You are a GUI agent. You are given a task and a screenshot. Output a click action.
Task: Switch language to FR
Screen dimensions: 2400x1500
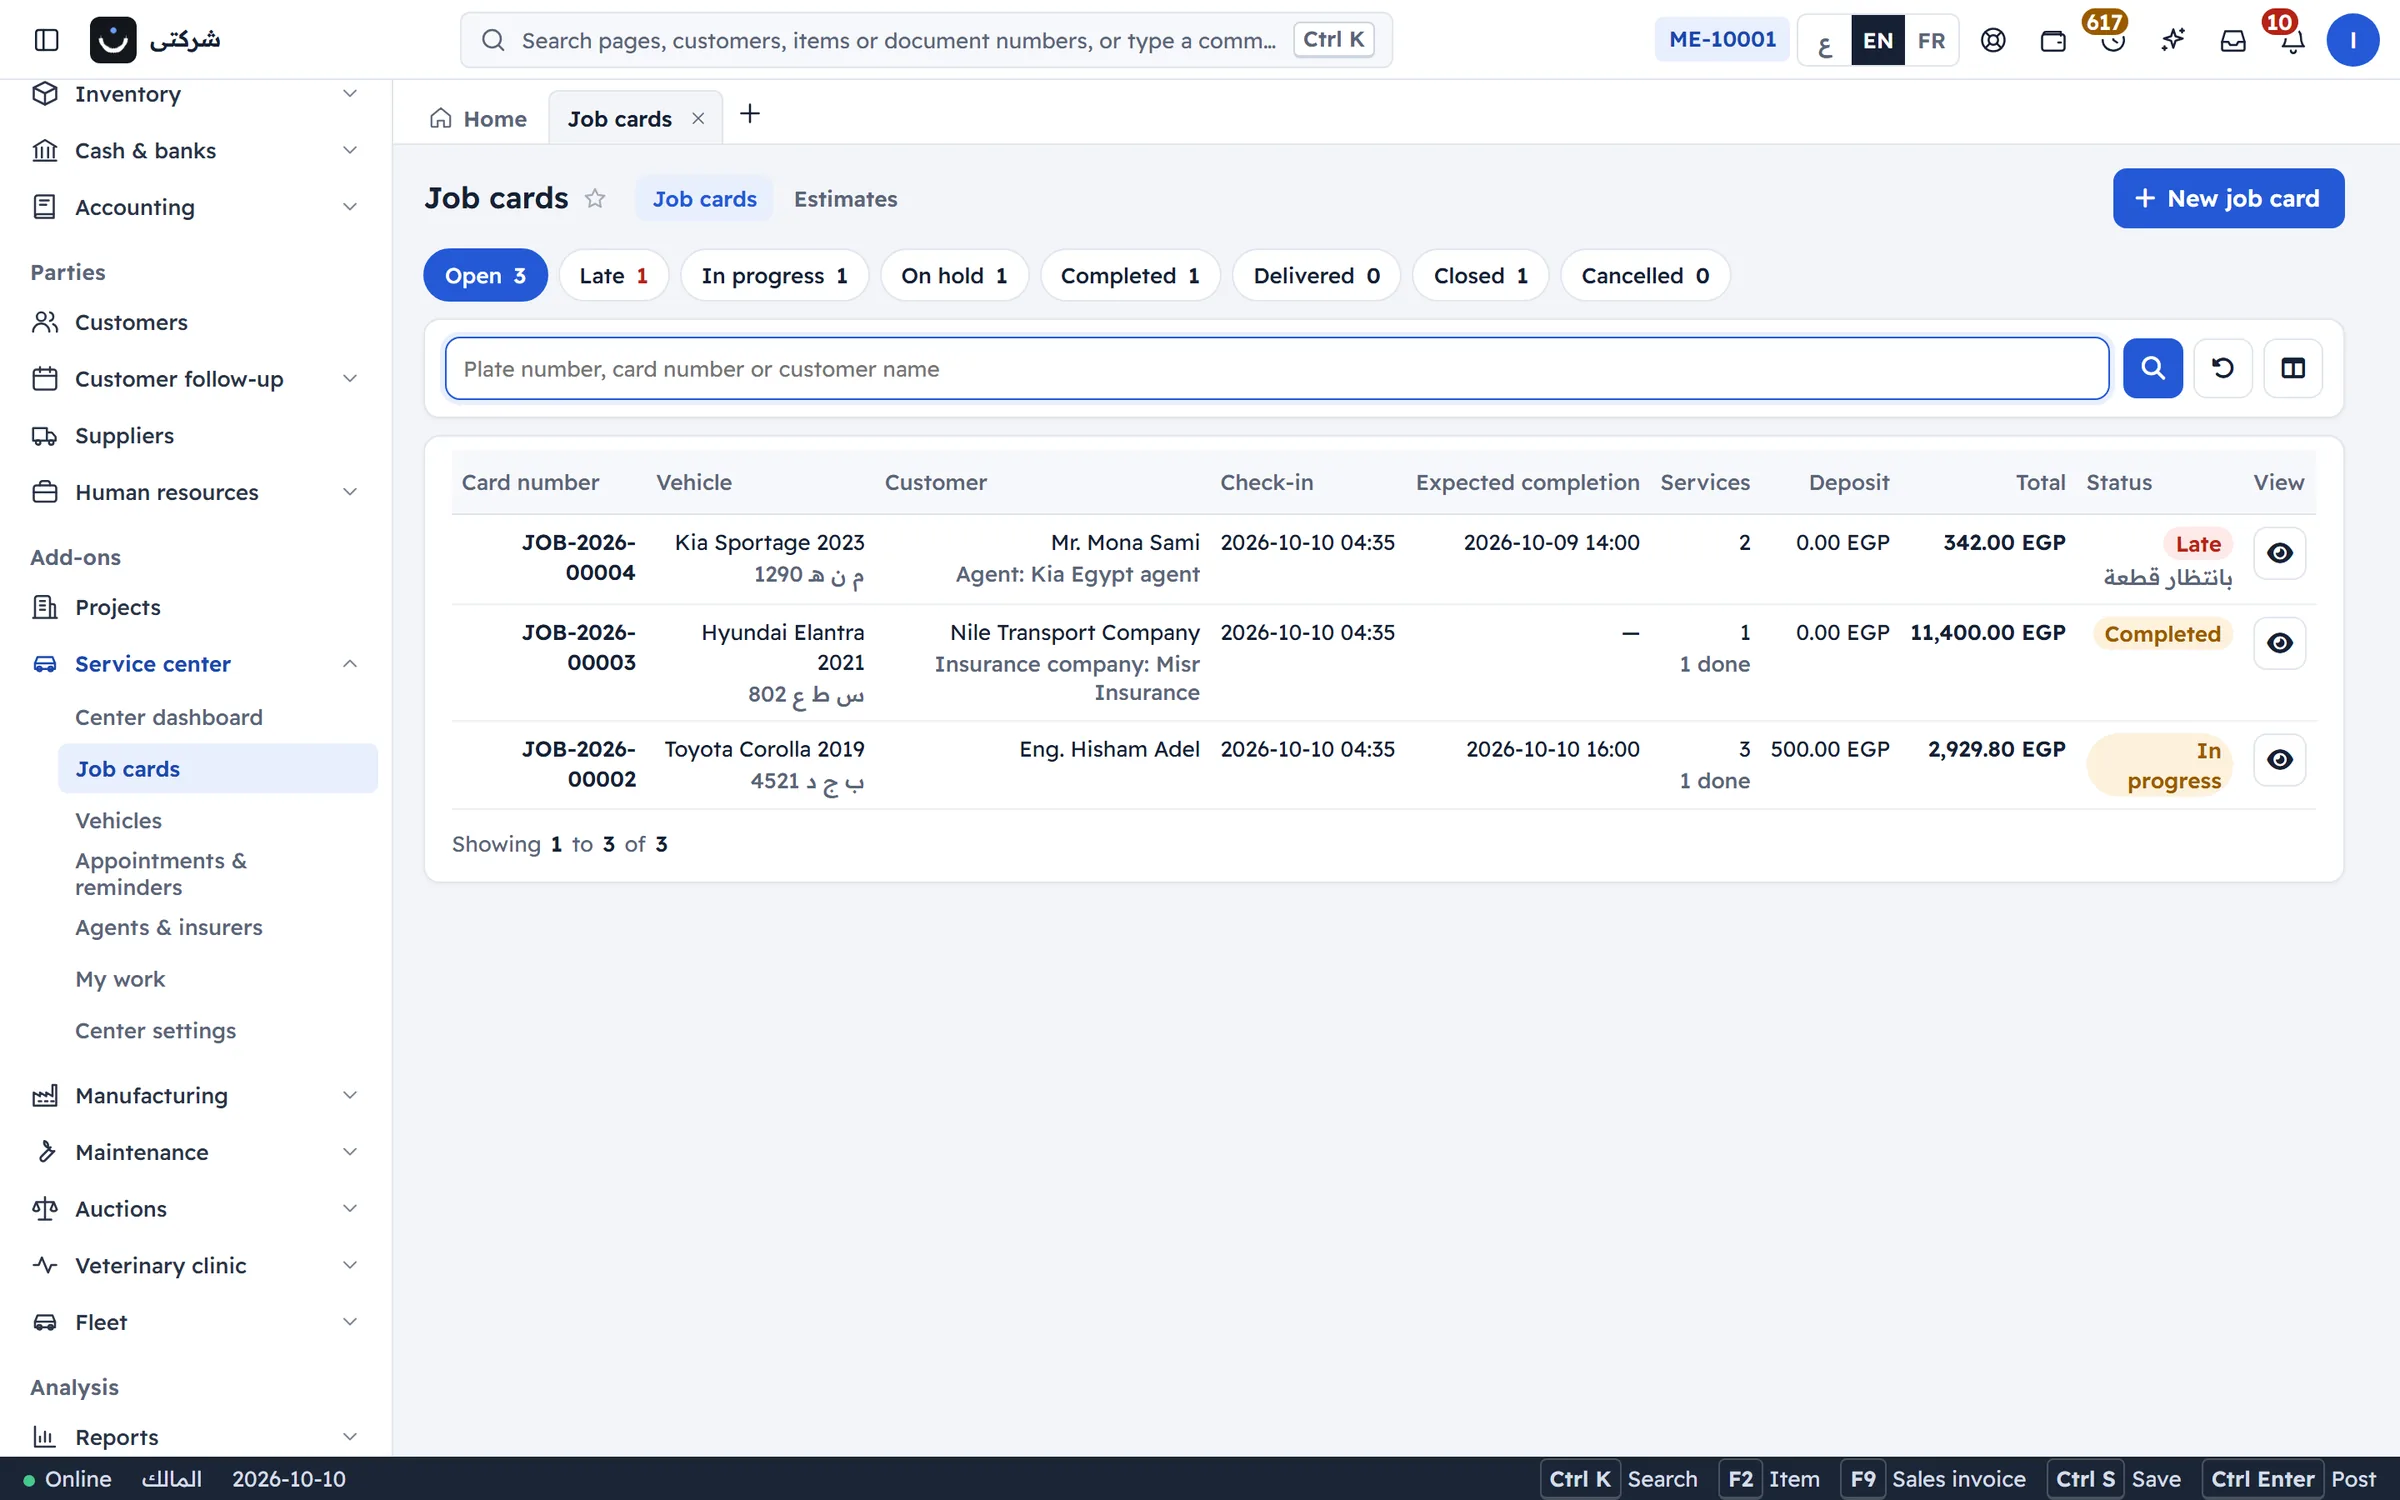click(1931, 40)
